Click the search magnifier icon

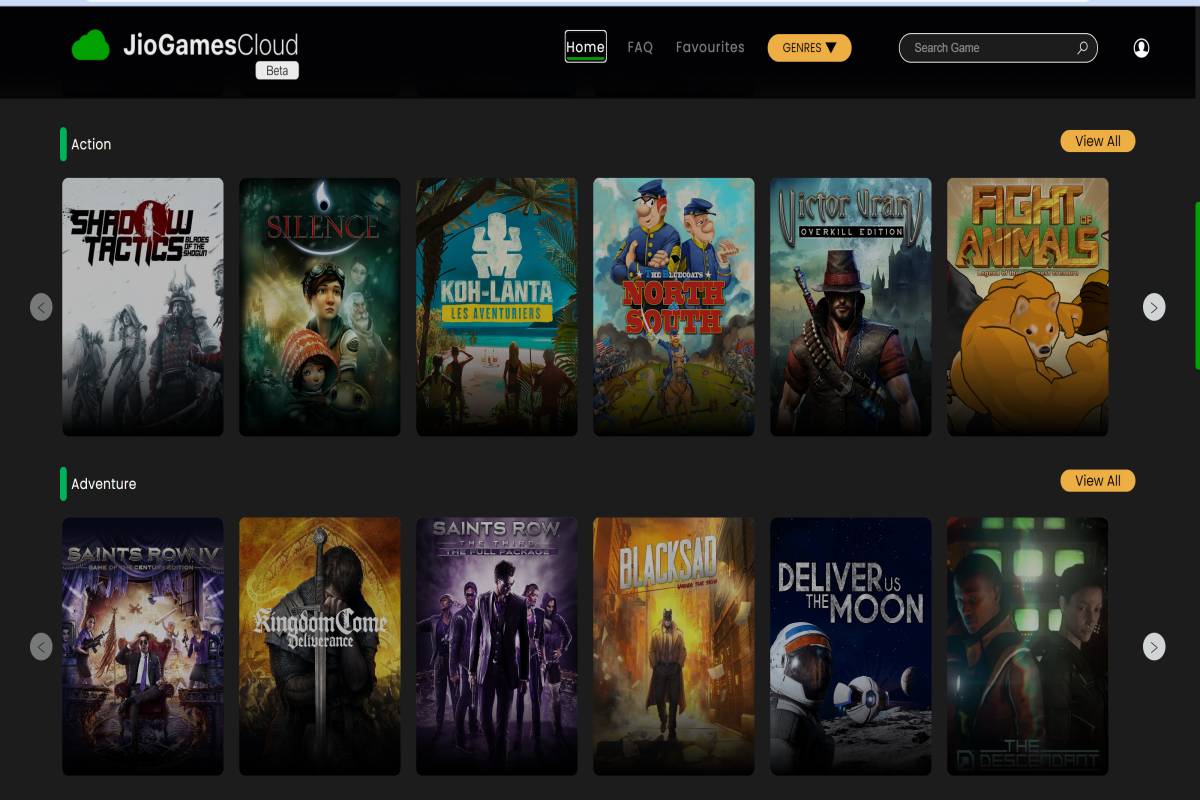coord(1082,48)
